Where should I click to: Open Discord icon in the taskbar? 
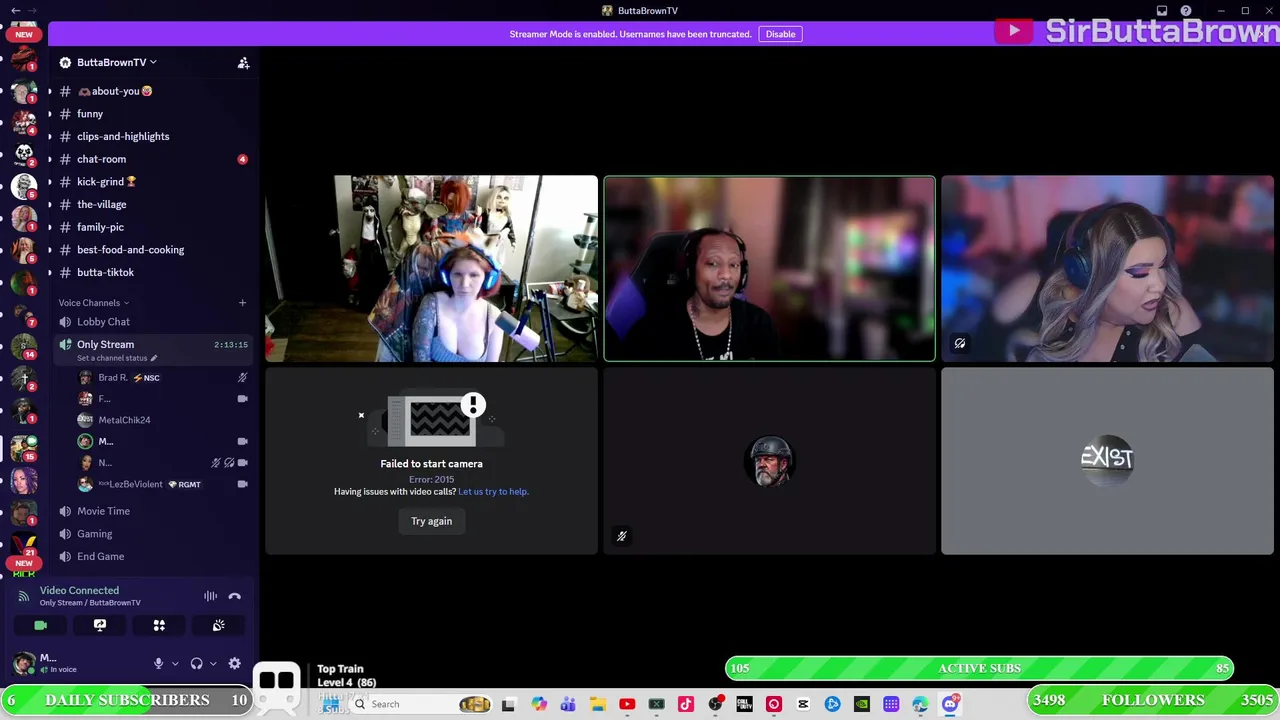pos(950,704)
